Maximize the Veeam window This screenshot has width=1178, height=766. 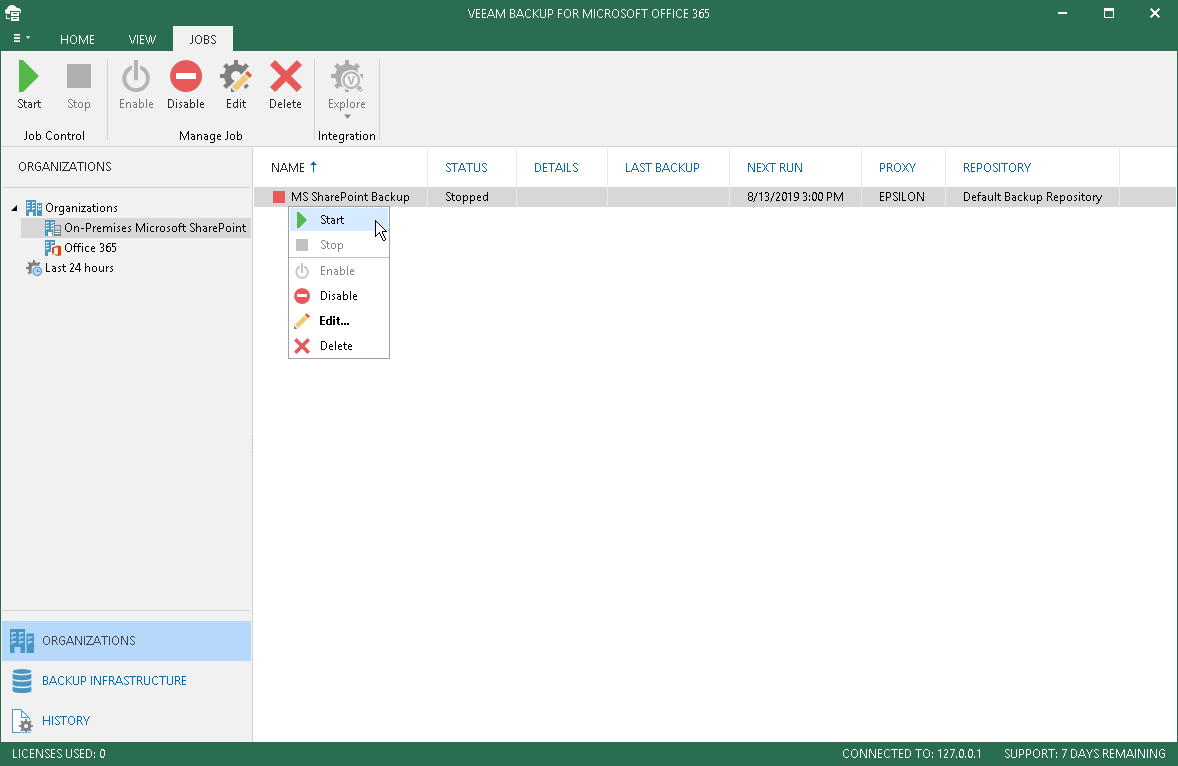(1109, 13)
